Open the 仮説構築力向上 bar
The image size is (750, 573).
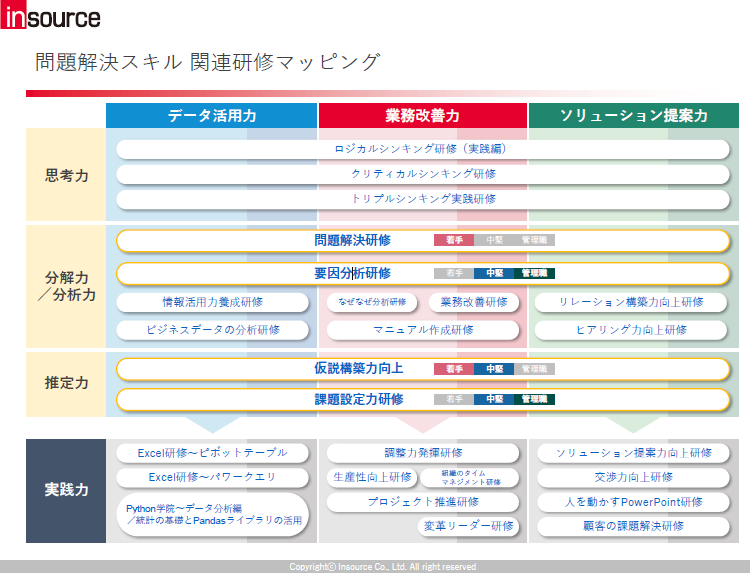(x=423, y=369)
